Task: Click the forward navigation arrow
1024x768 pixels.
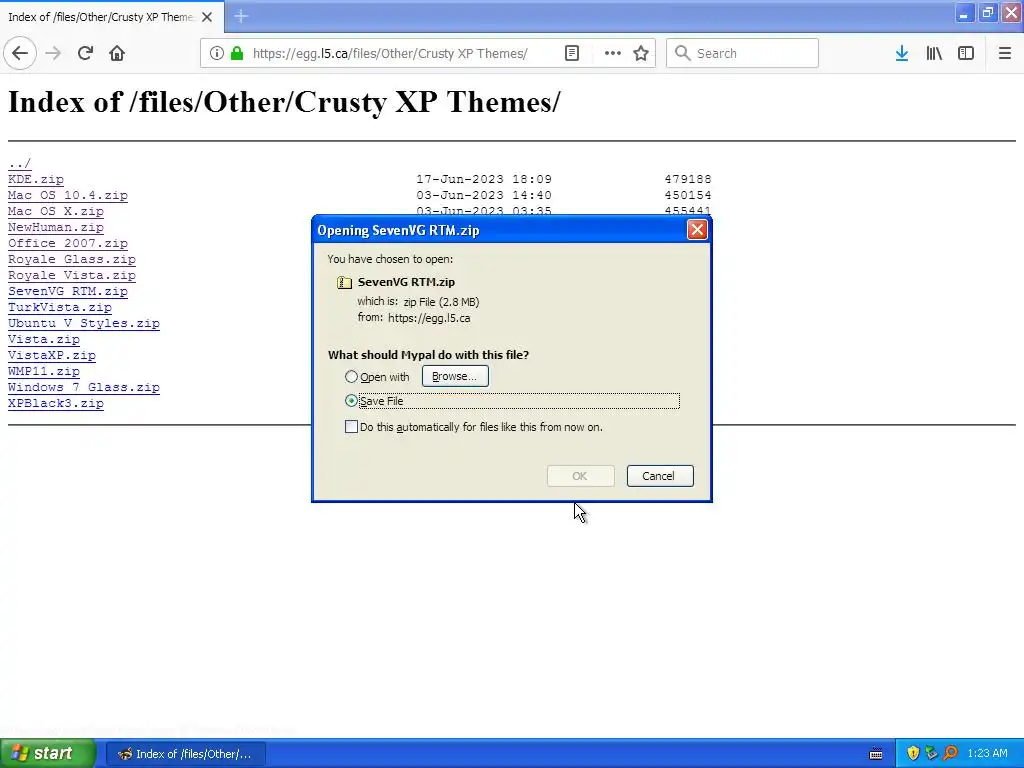Action: coord(53,53)
